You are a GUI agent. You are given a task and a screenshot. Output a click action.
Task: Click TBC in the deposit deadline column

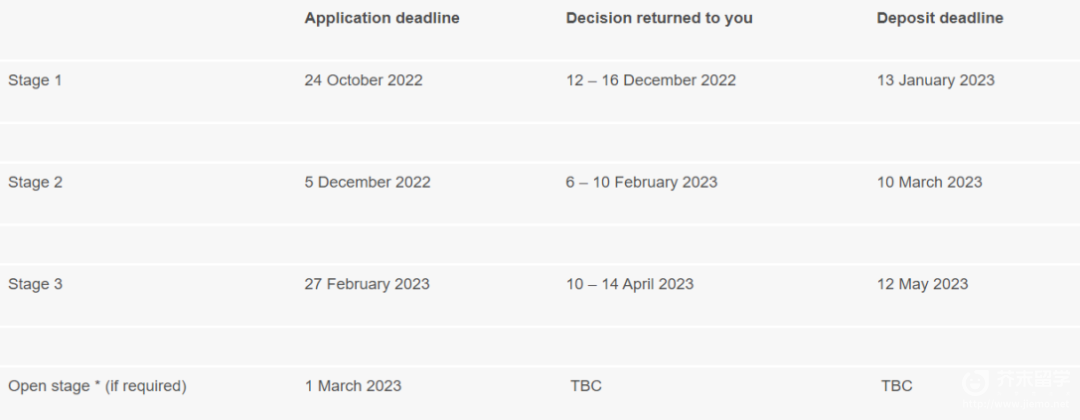click(897, 386)
